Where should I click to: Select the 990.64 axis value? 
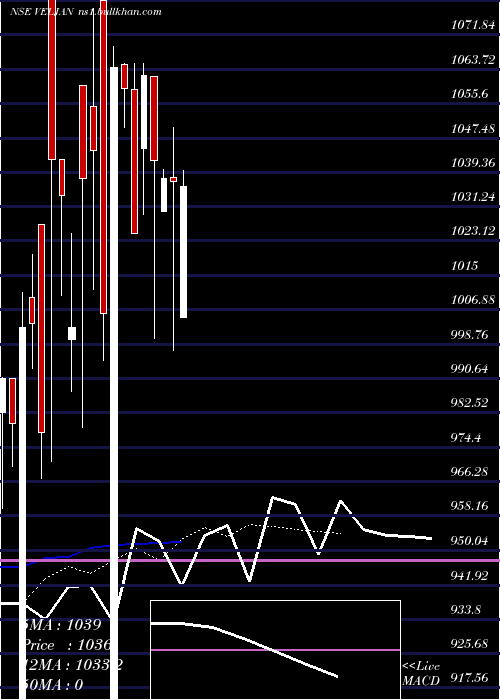(x=470, y=369)
